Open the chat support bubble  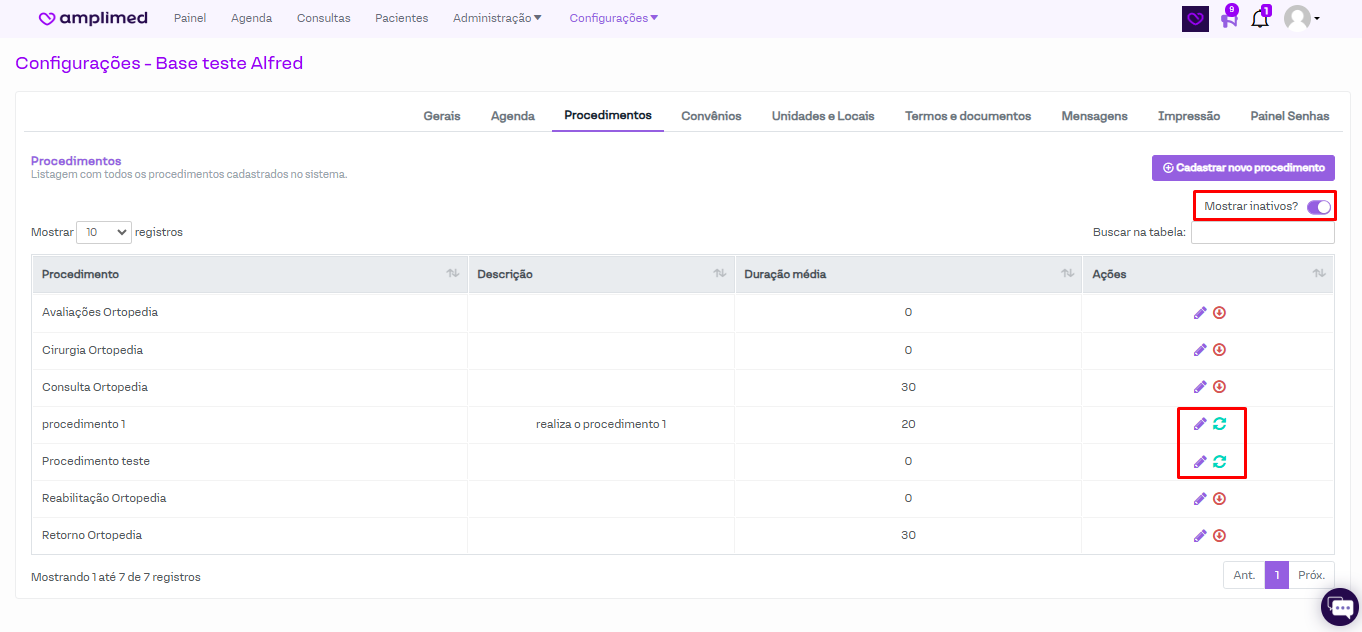(1341, 608)
